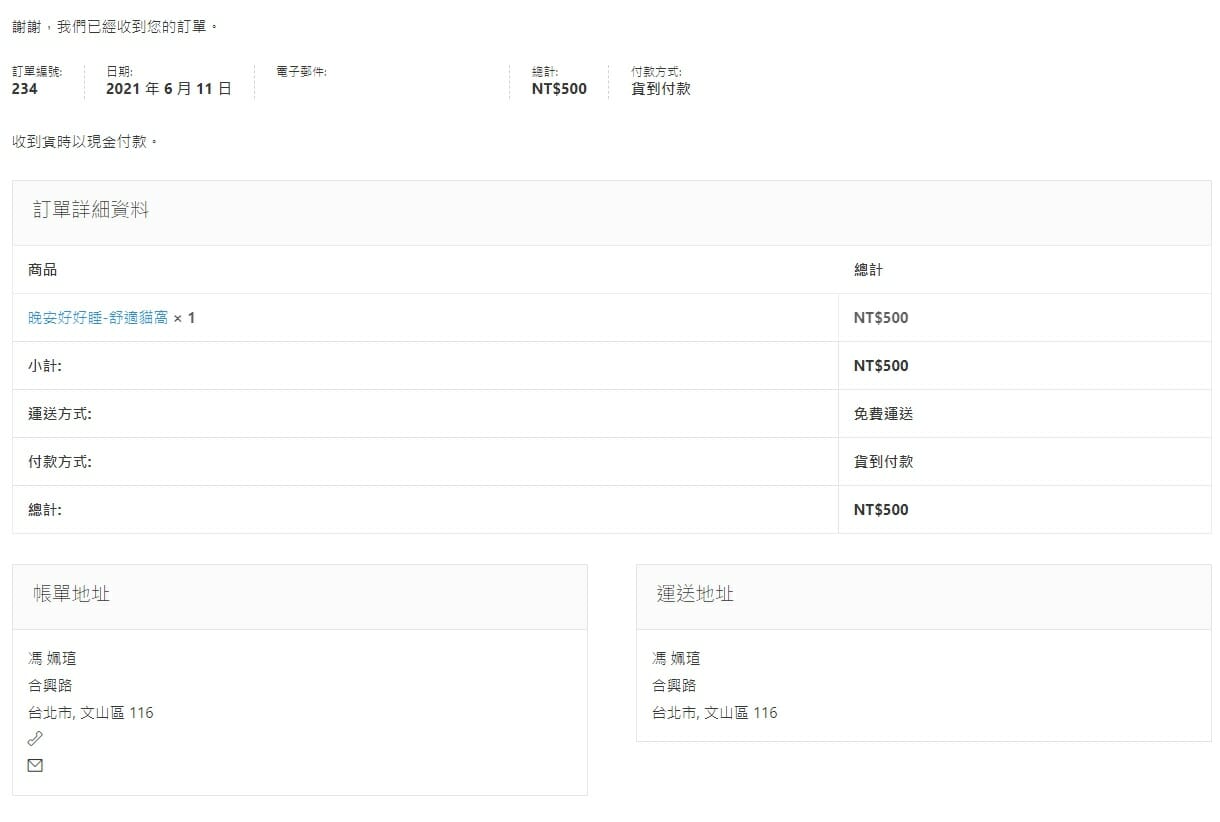This screenshot has width=1220, height=822.
Task: Click the 商品 column header
Action: pos(43,270)
